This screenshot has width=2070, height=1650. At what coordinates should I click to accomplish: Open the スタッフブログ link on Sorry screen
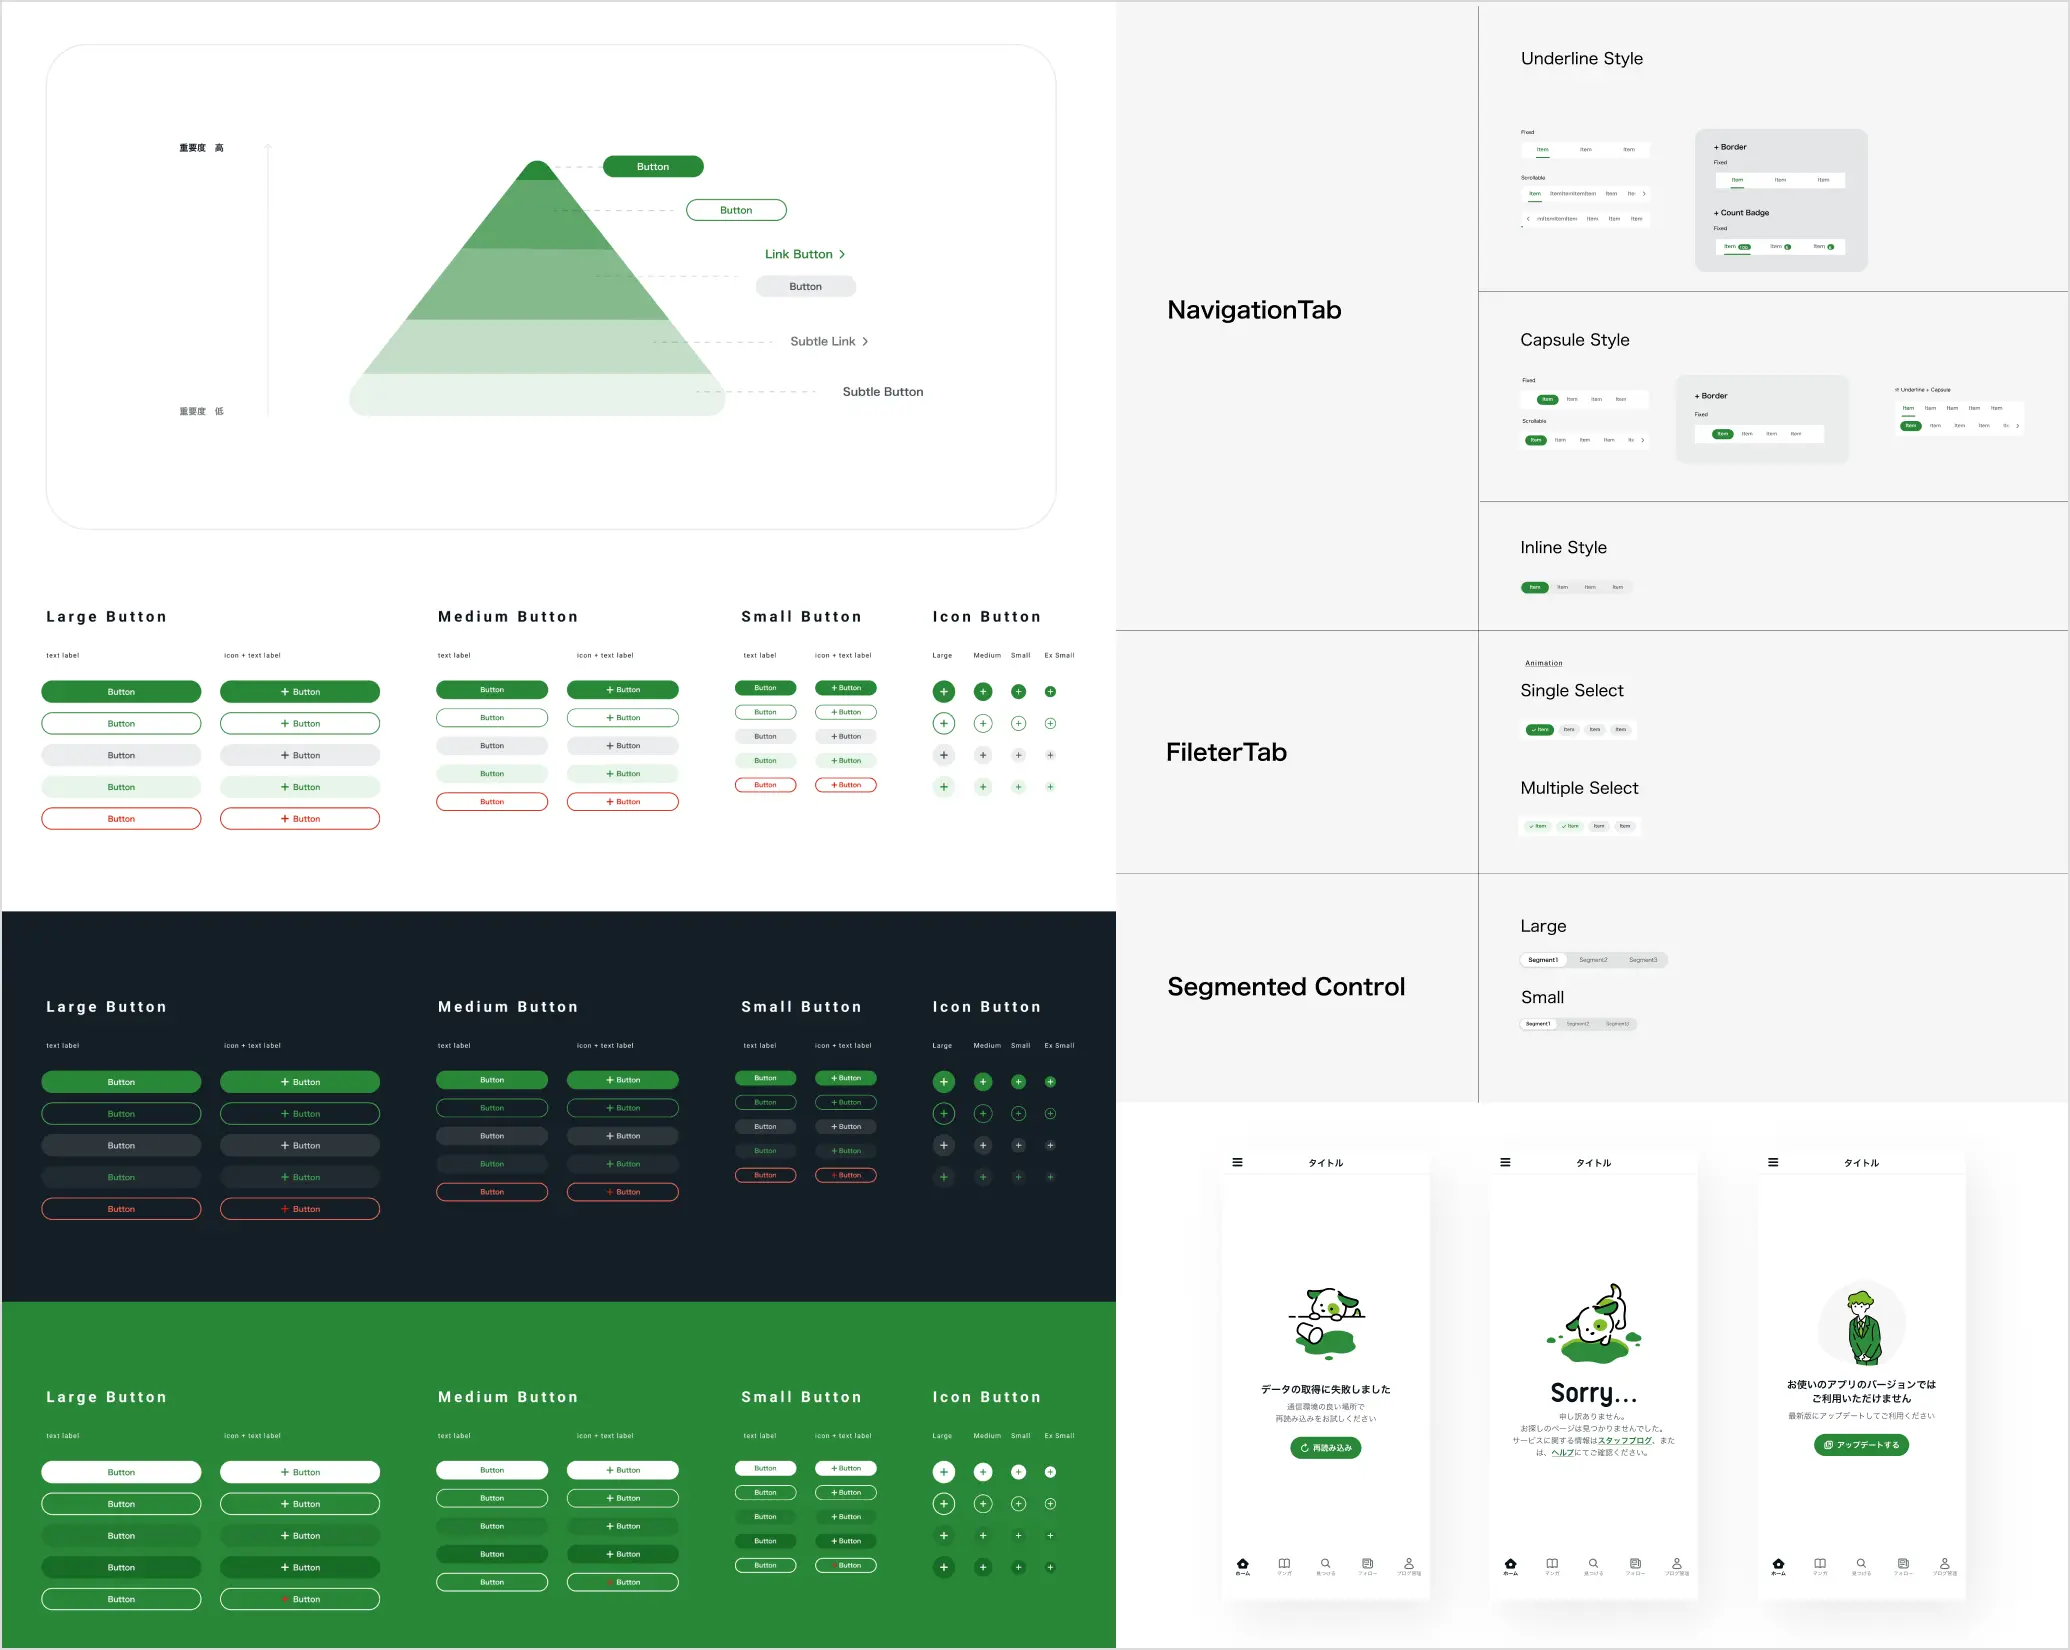(1624, 1440)
